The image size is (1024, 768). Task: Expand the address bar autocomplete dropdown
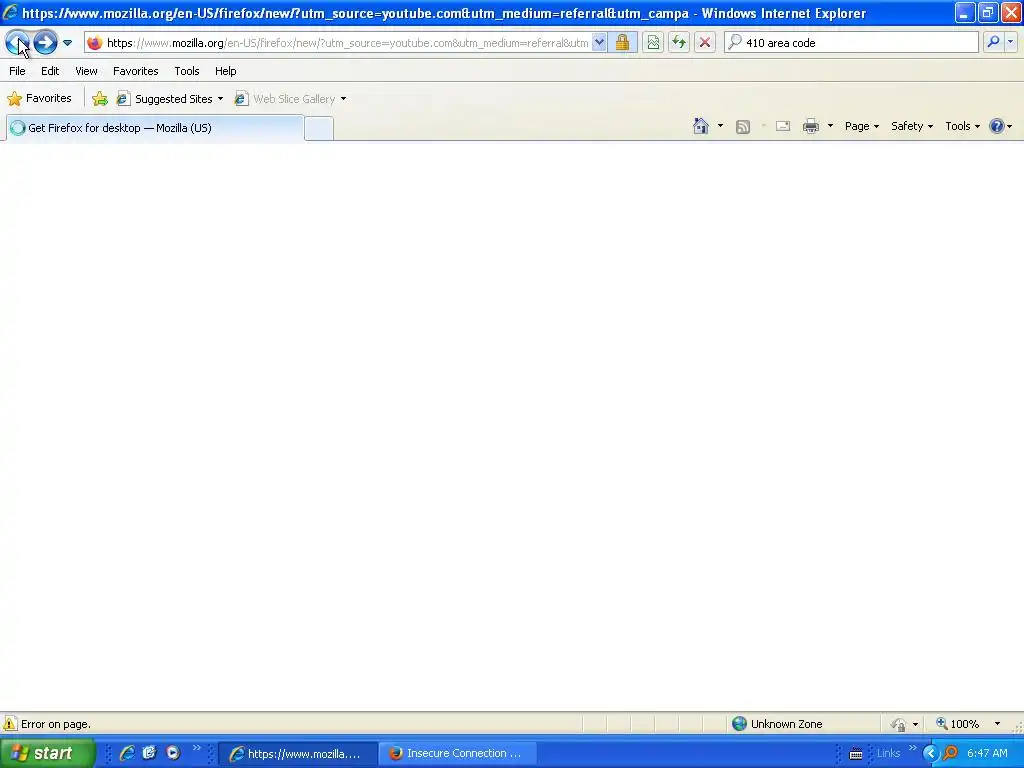(x=599, y=43)
